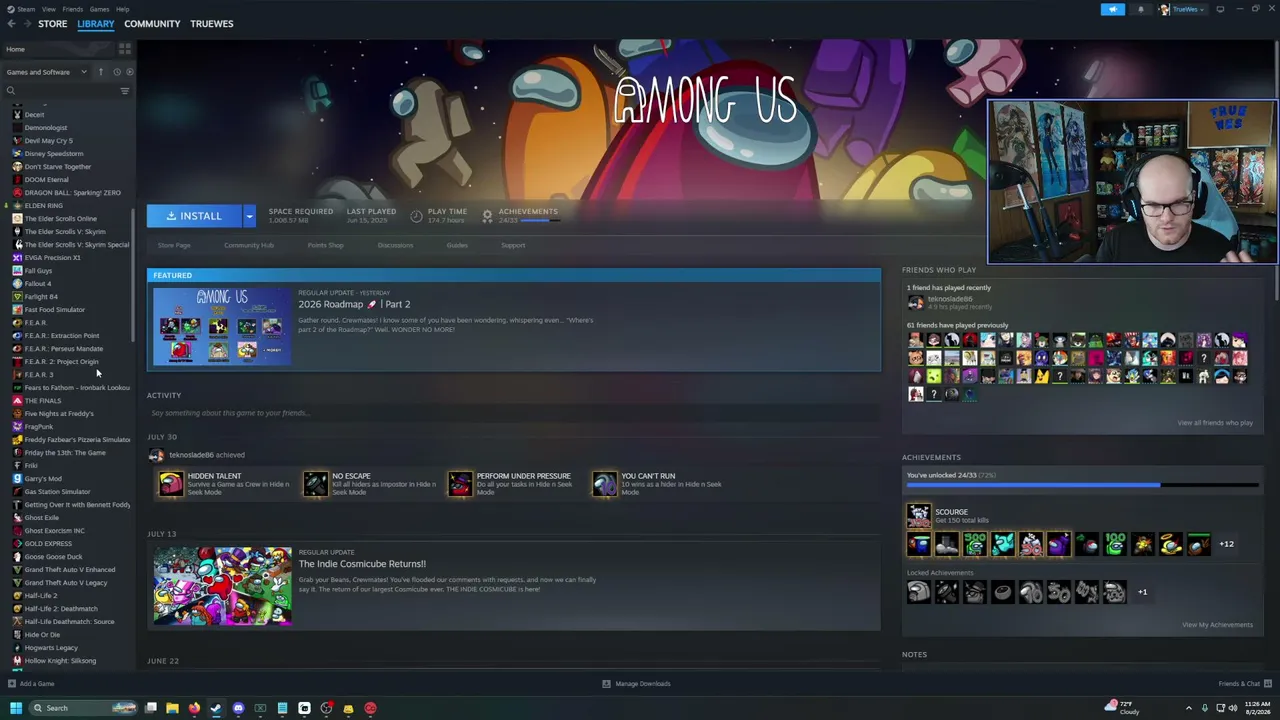Switch to the STORE tab
This screenshot has height=720, width=1280.
[x=52, y=24]
